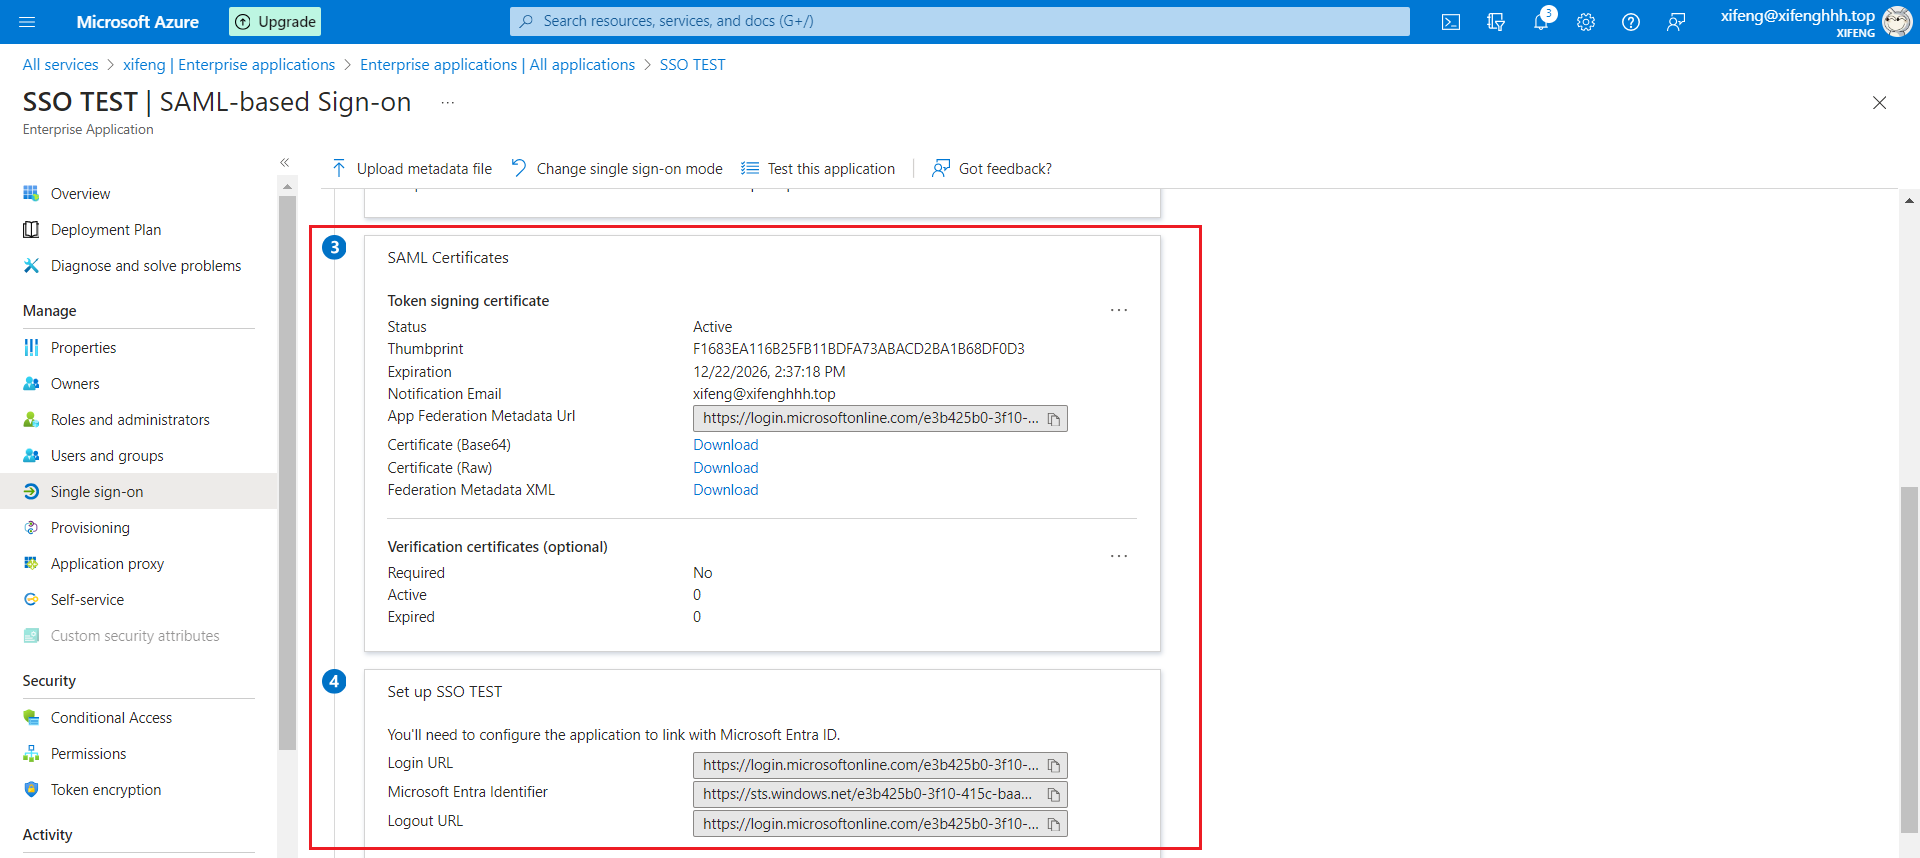The image size is (1920, 858).
Task: Go to SSO TEST breadcrumb
Action: 692,64
